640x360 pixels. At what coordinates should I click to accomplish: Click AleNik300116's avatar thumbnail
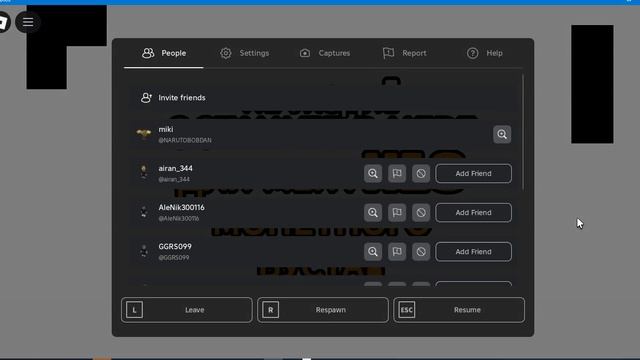(144, 212)
